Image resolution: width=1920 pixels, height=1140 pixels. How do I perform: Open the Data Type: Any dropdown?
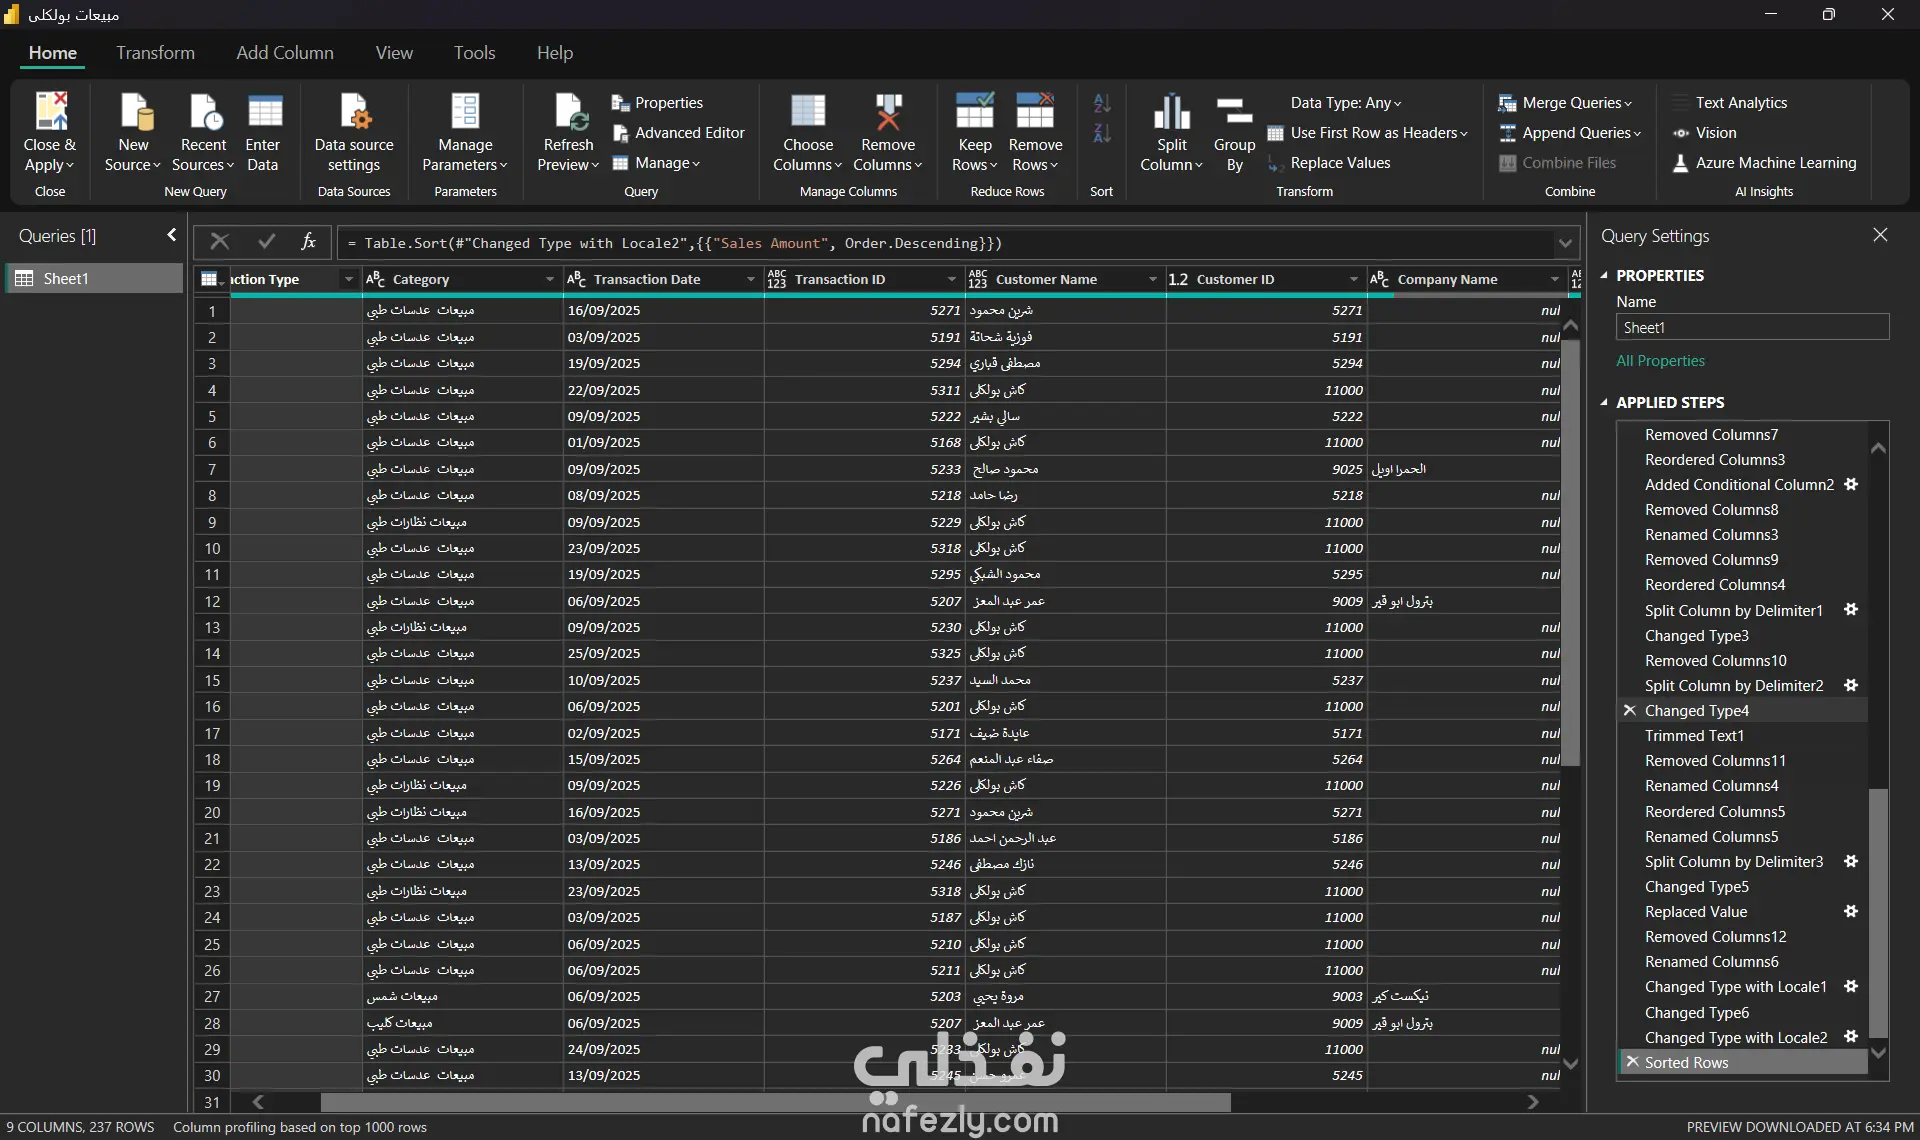(x=1345, y=103)
